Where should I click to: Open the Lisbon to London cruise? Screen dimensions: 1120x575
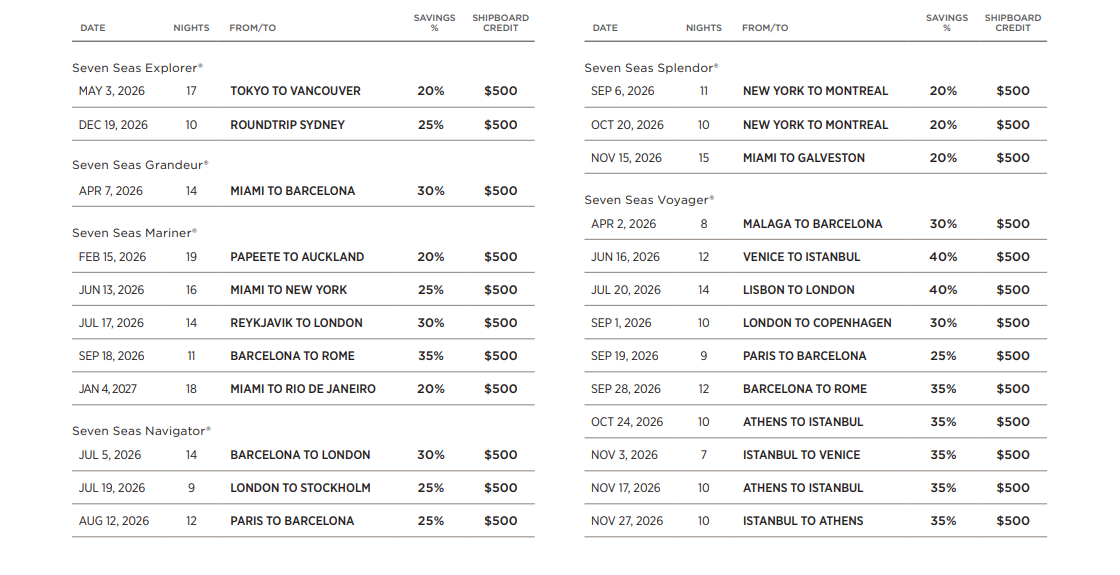click(798, 290)
